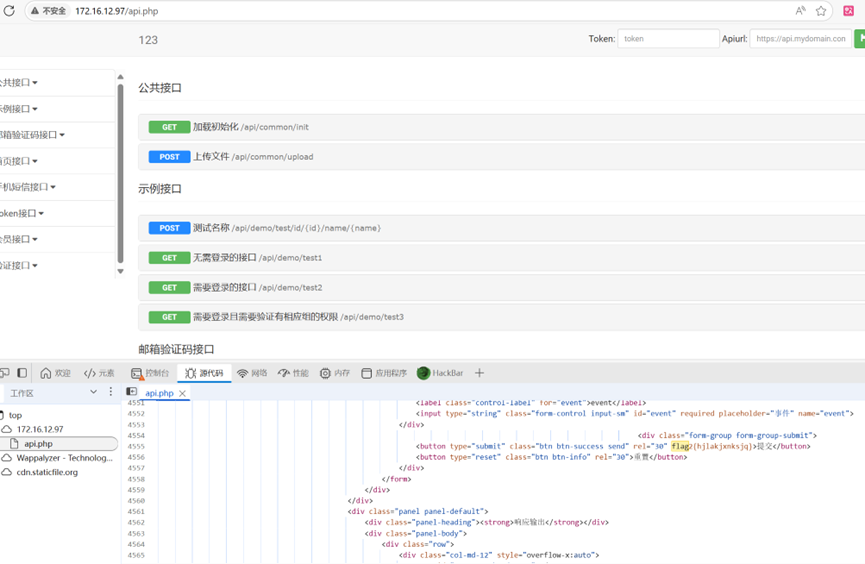Add page to favorites with star icon

point(821,10)
